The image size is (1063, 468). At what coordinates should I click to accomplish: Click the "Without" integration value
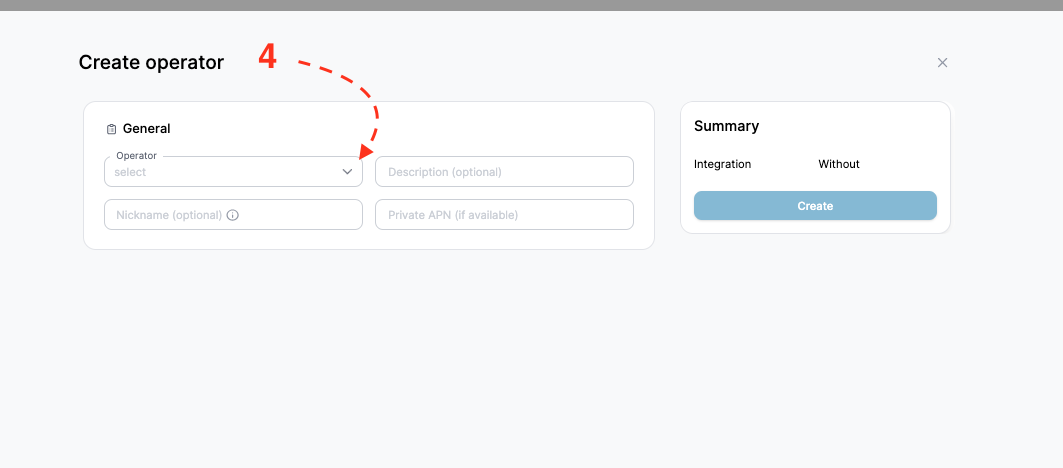[x=839, y=164]
